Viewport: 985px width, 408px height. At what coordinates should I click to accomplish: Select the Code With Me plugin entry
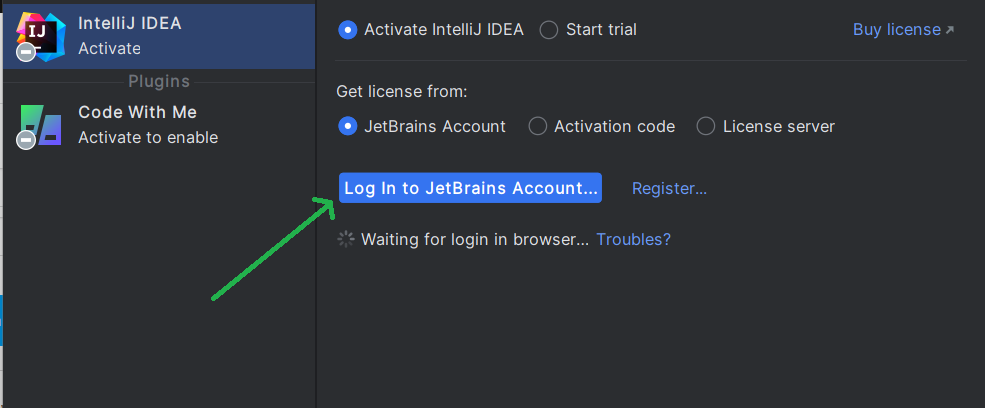[x=160, y=125]
